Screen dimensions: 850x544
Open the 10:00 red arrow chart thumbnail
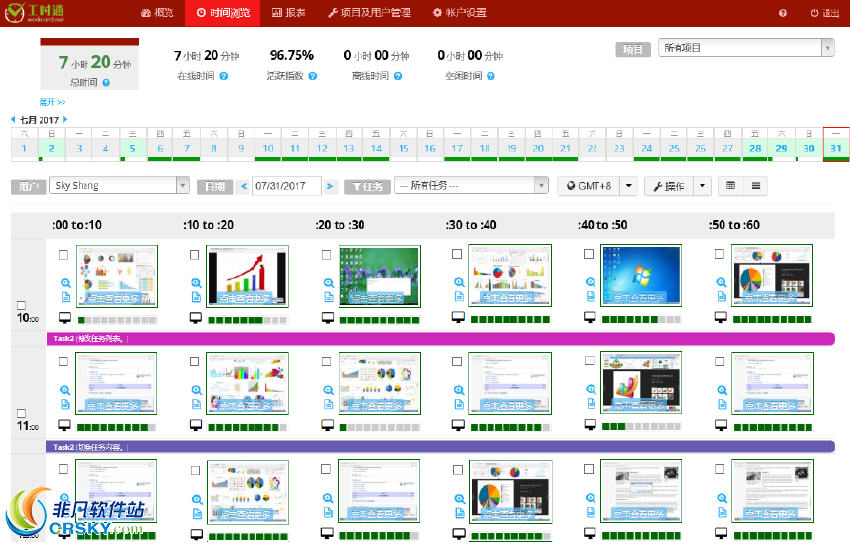click(247, 276)
